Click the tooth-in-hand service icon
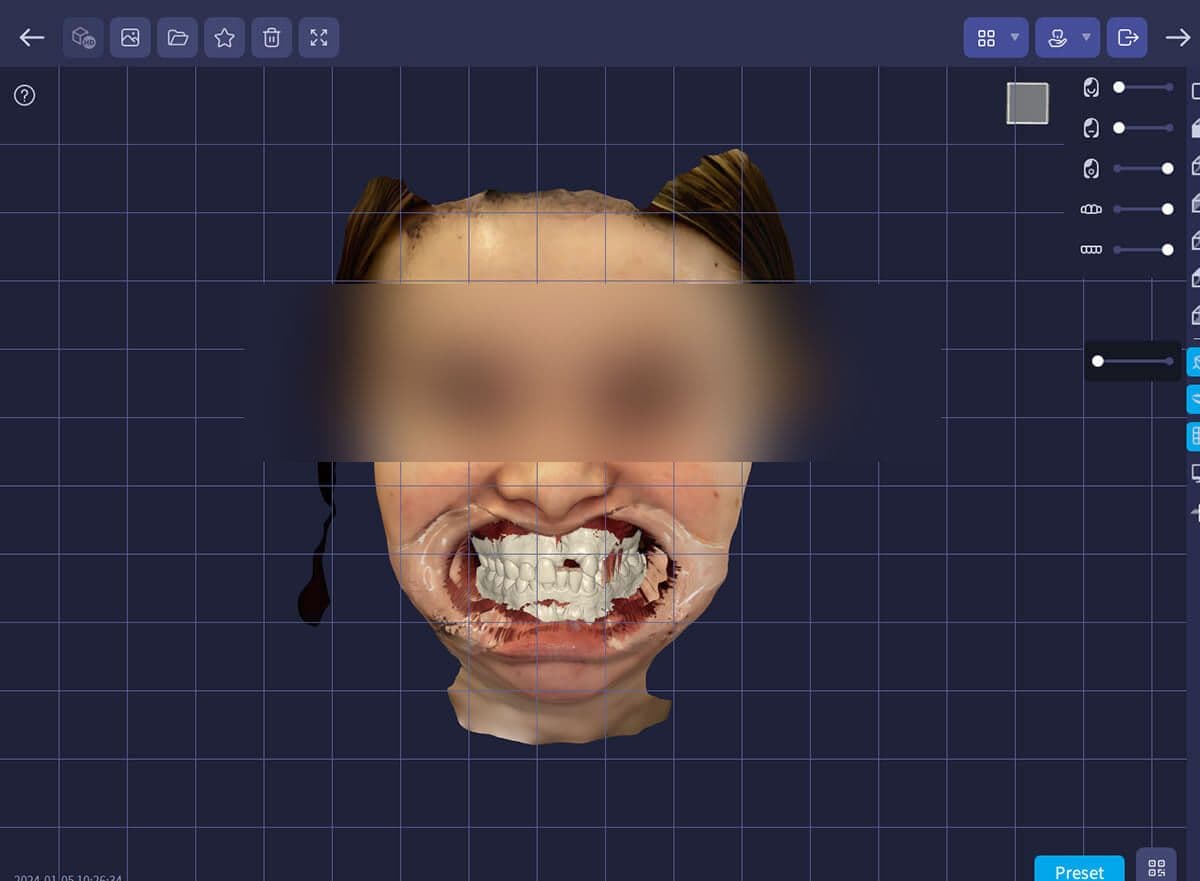 pyautogui.click(x=1057, y=38)
